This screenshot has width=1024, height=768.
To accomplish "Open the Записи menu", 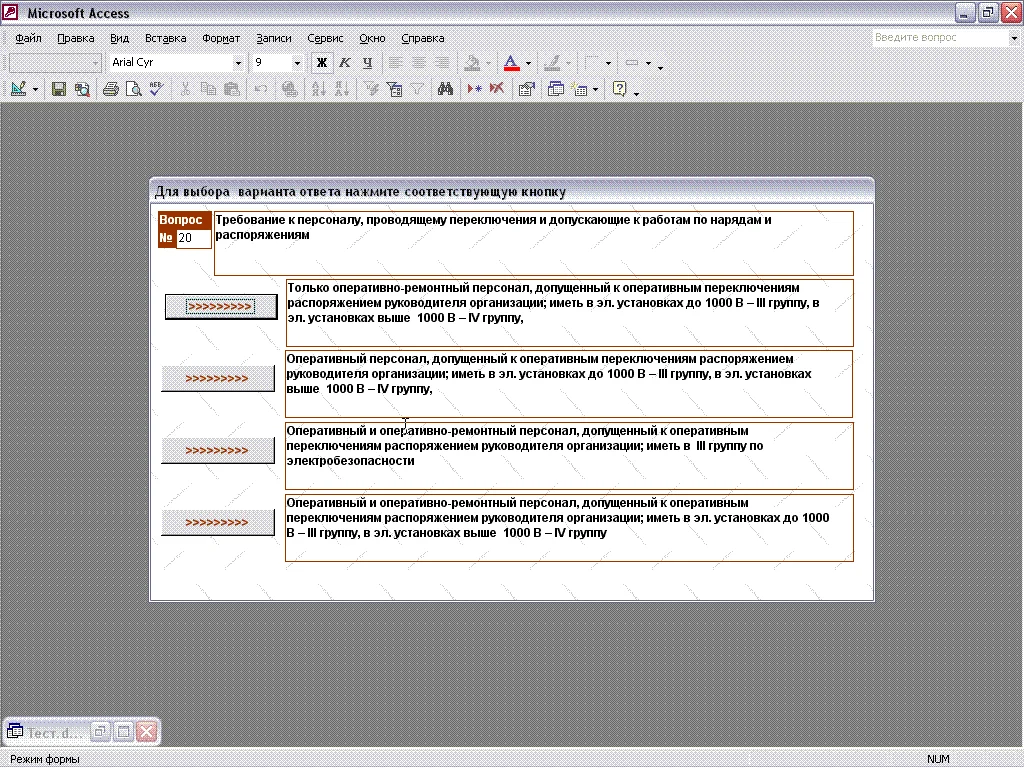I will 273,38.
